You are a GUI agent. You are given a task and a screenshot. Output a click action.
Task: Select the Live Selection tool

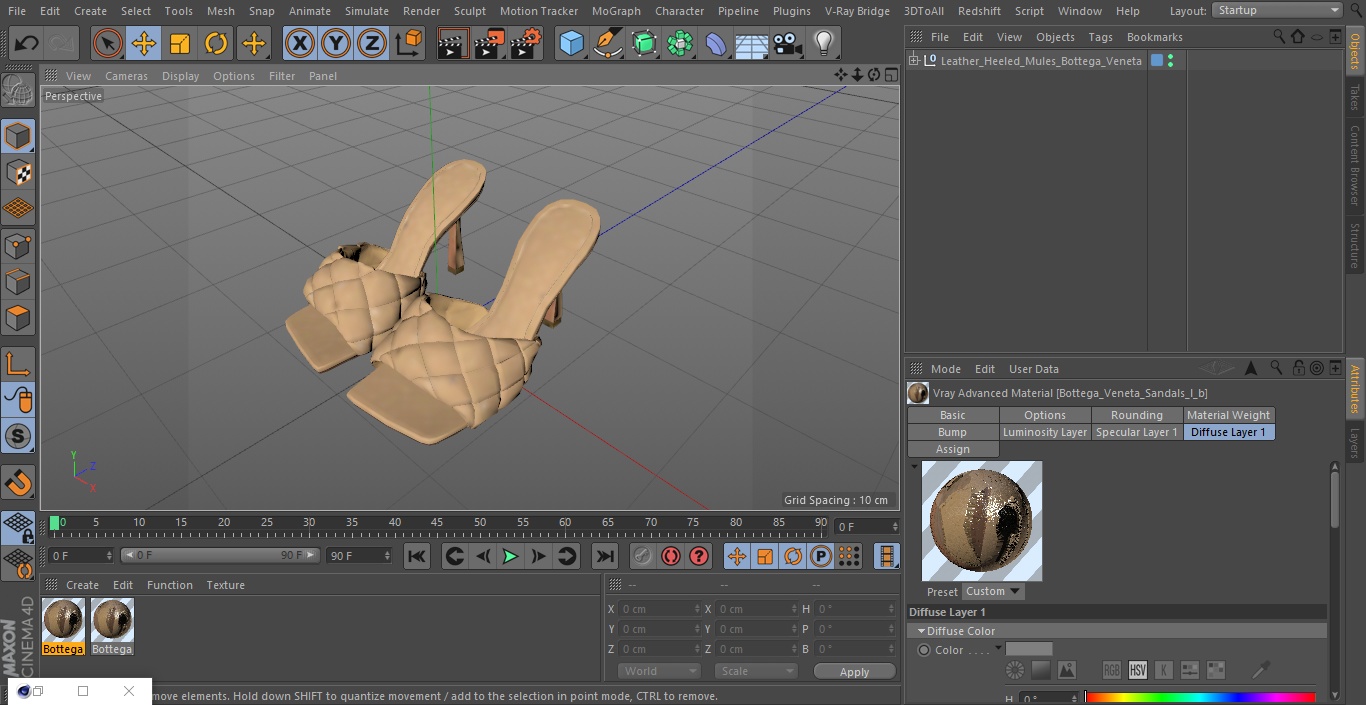point(108,43)
